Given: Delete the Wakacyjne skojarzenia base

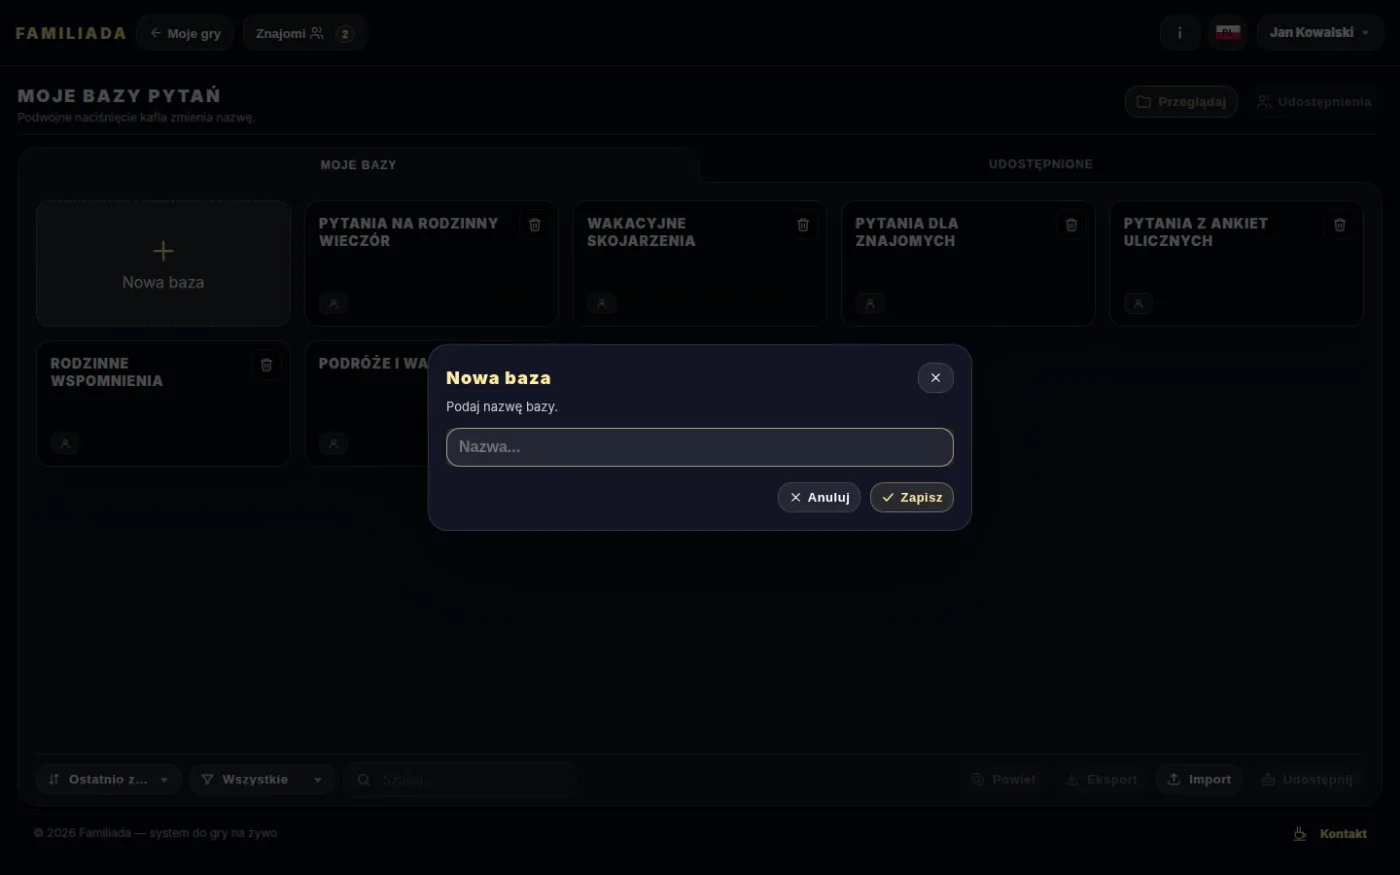Looking at the screenshot, I should click(803, 225).
